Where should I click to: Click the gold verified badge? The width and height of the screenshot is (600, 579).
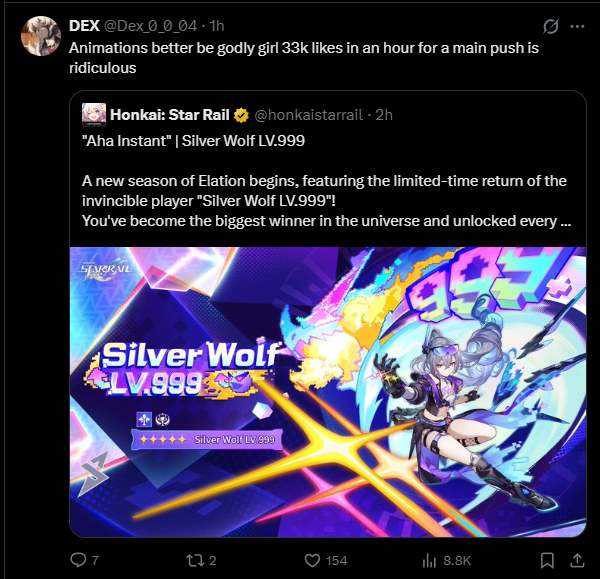point(241,115)
